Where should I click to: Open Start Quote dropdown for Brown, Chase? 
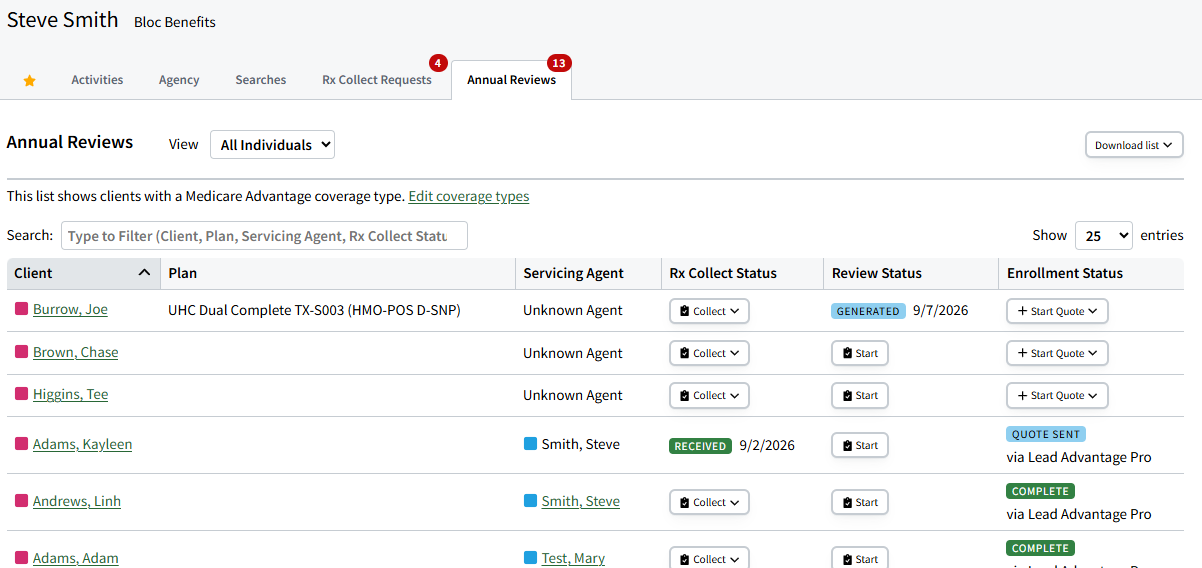pyautogui.click(x=1057, y=353)
